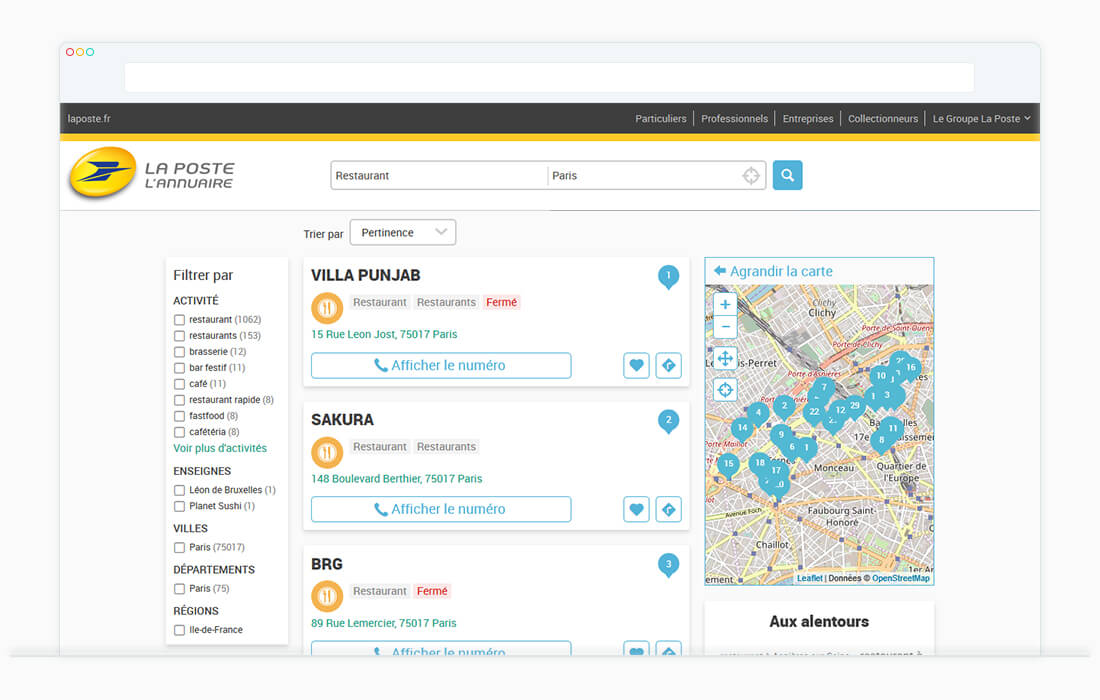Expand the Le Groupe La Poste menu
The image size is (1100, 700).
[x=981, y=118]
